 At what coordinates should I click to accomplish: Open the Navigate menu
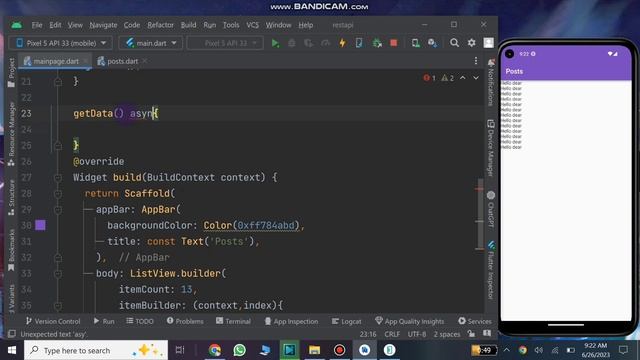[103, 25]
